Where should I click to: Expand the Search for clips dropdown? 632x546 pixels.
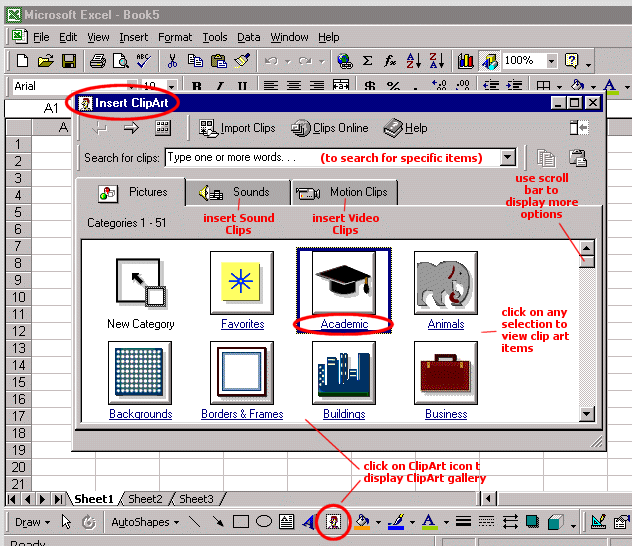coord(507,157)
